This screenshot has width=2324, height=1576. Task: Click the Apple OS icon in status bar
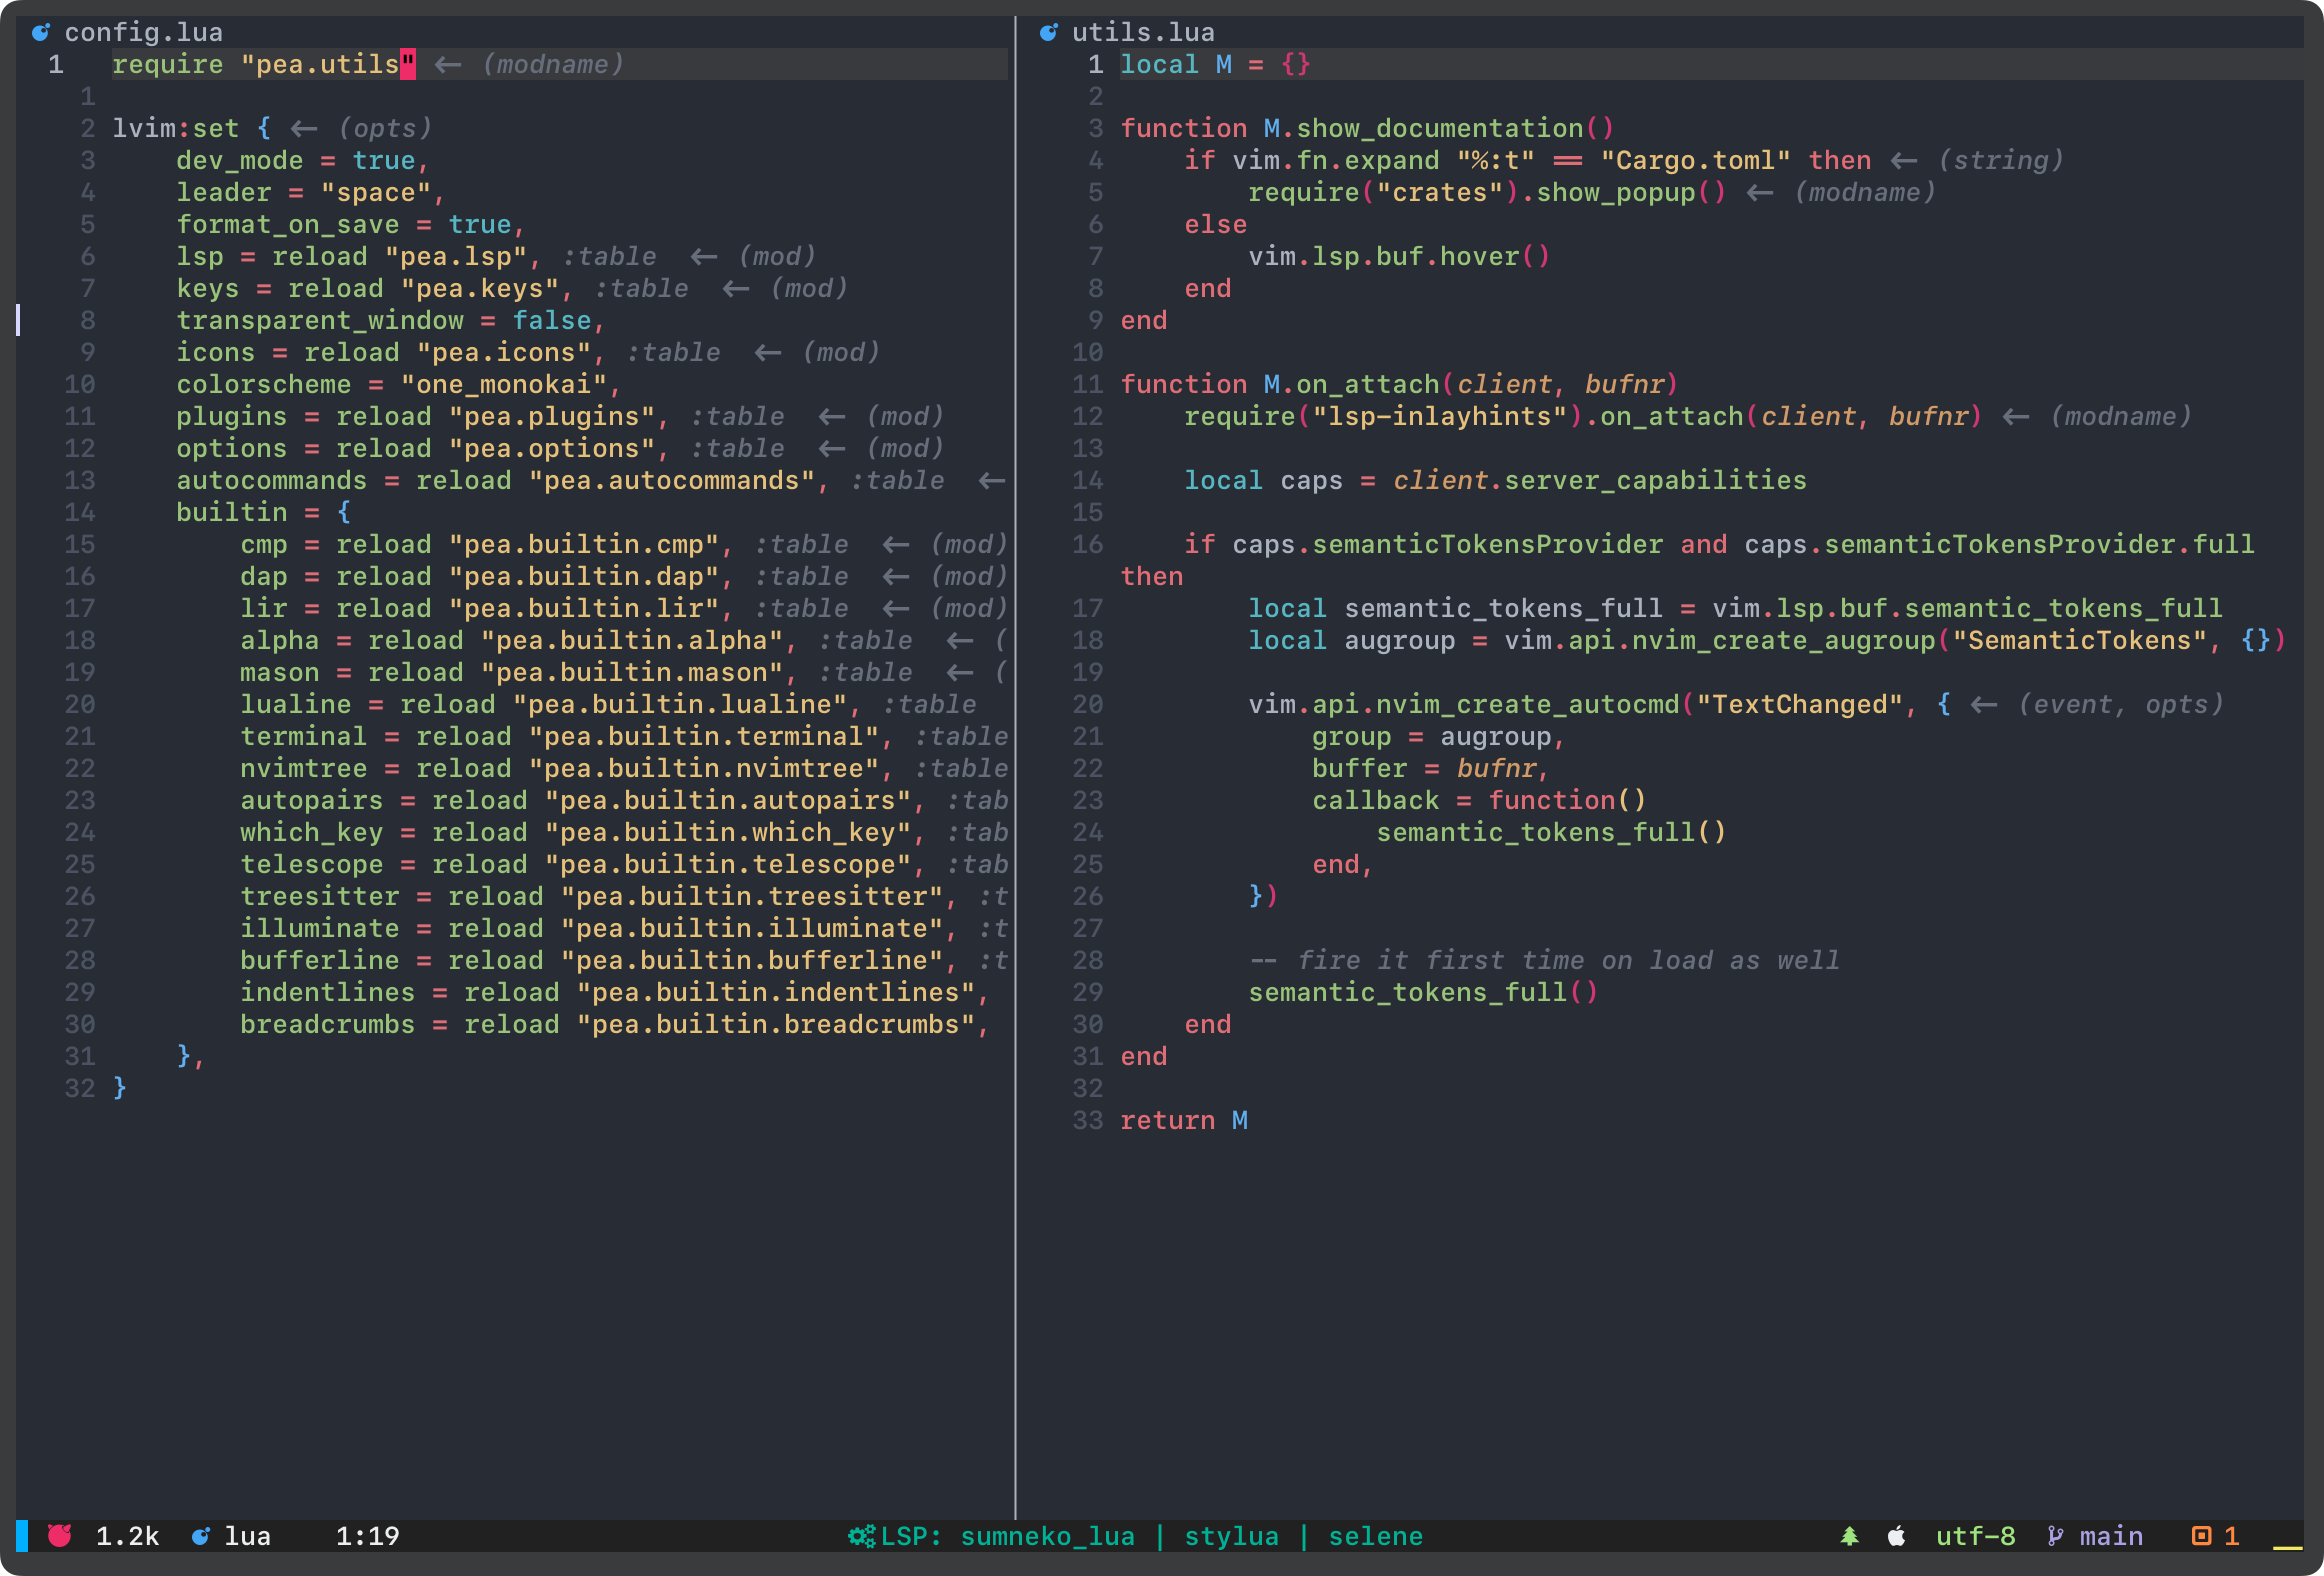1896,1536
